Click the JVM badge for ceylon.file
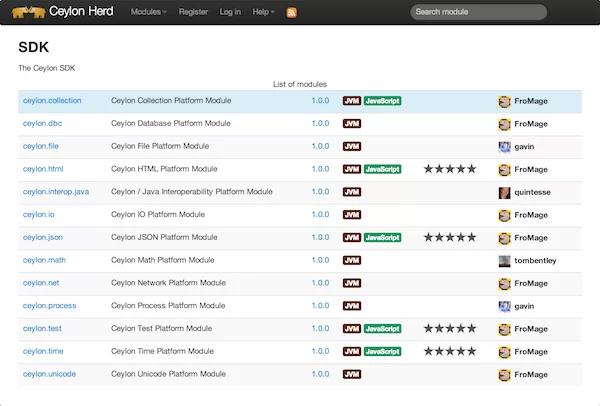The width and height of the screenshot is (600, 406). (x=352, y=147)
